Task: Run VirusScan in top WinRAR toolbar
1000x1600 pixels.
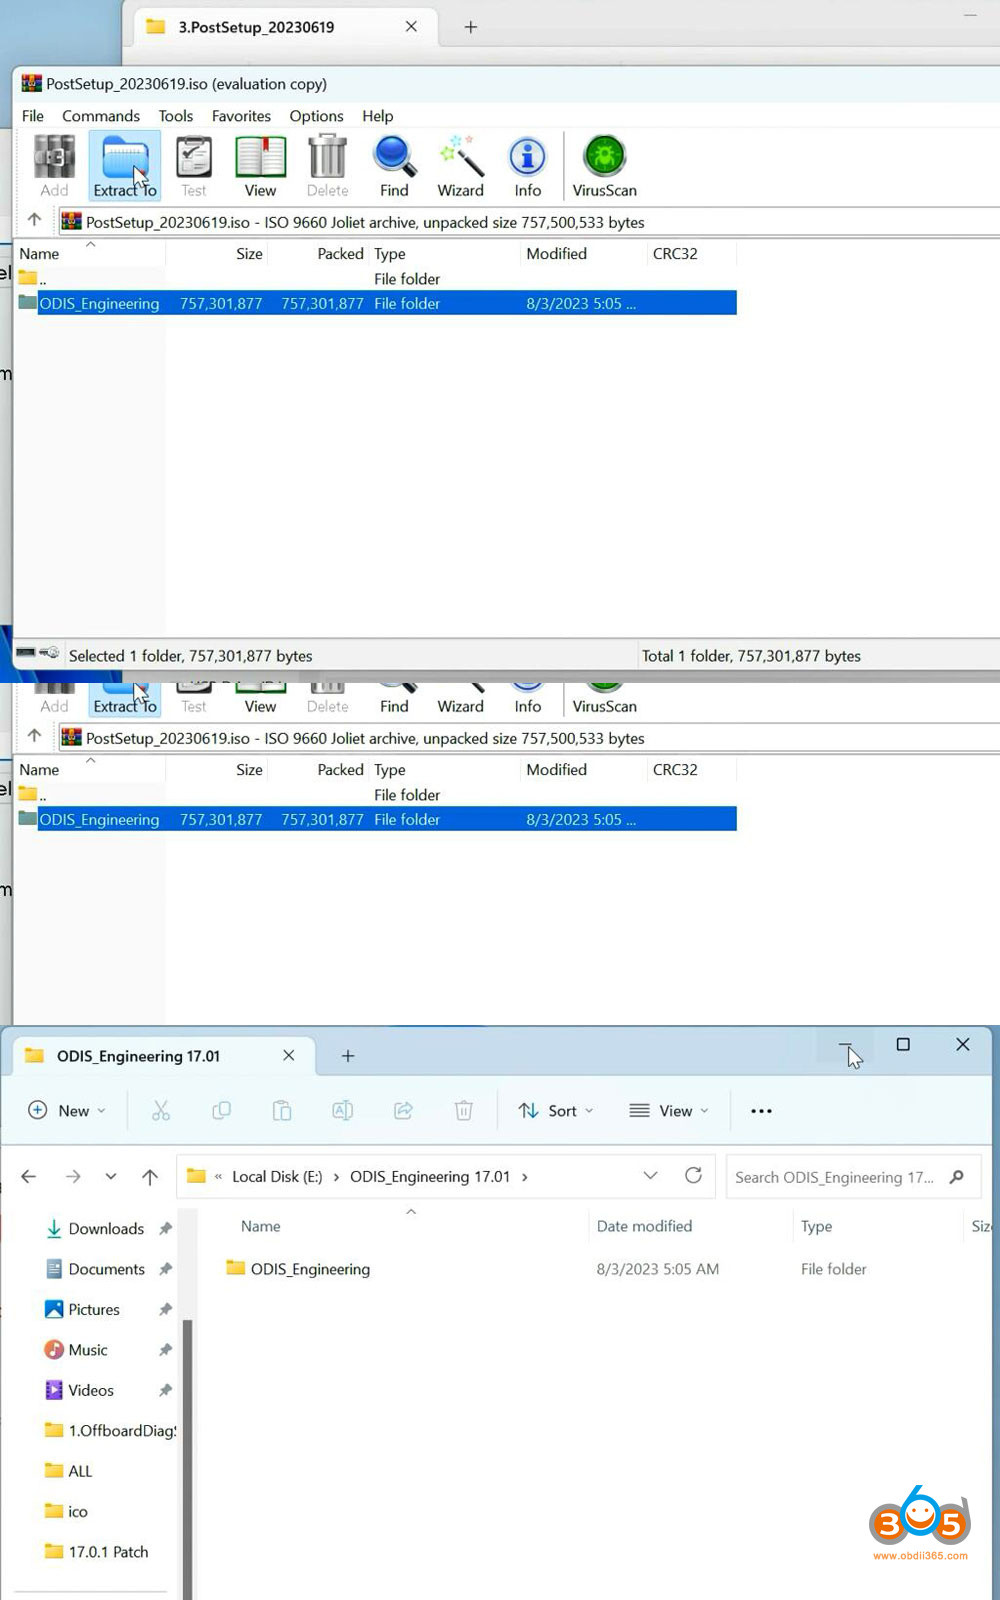Action: tap(604, 166)
